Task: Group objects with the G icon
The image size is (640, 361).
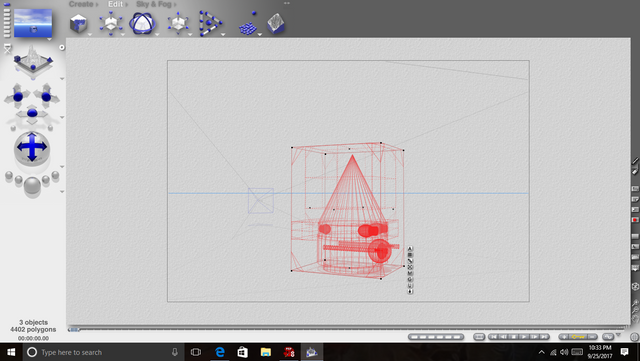Action: coord(410,279)
